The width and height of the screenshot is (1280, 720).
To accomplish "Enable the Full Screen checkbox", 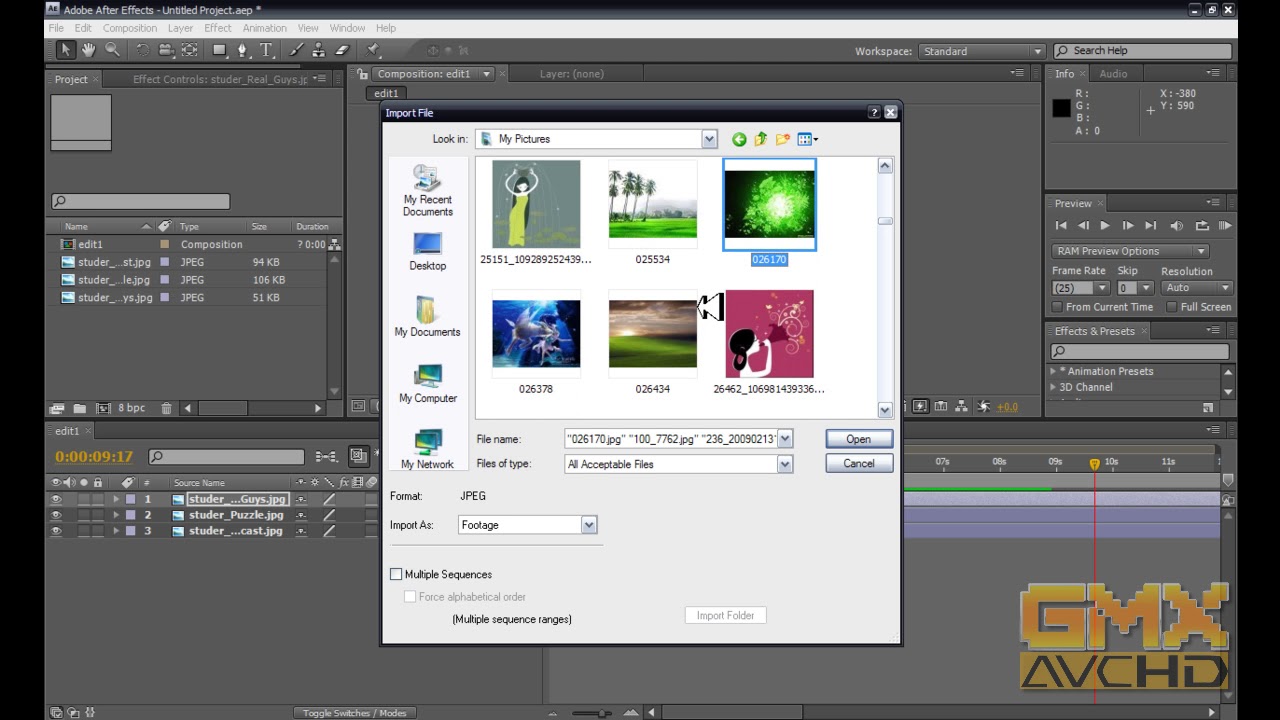I will click(x=1172, y=307).
